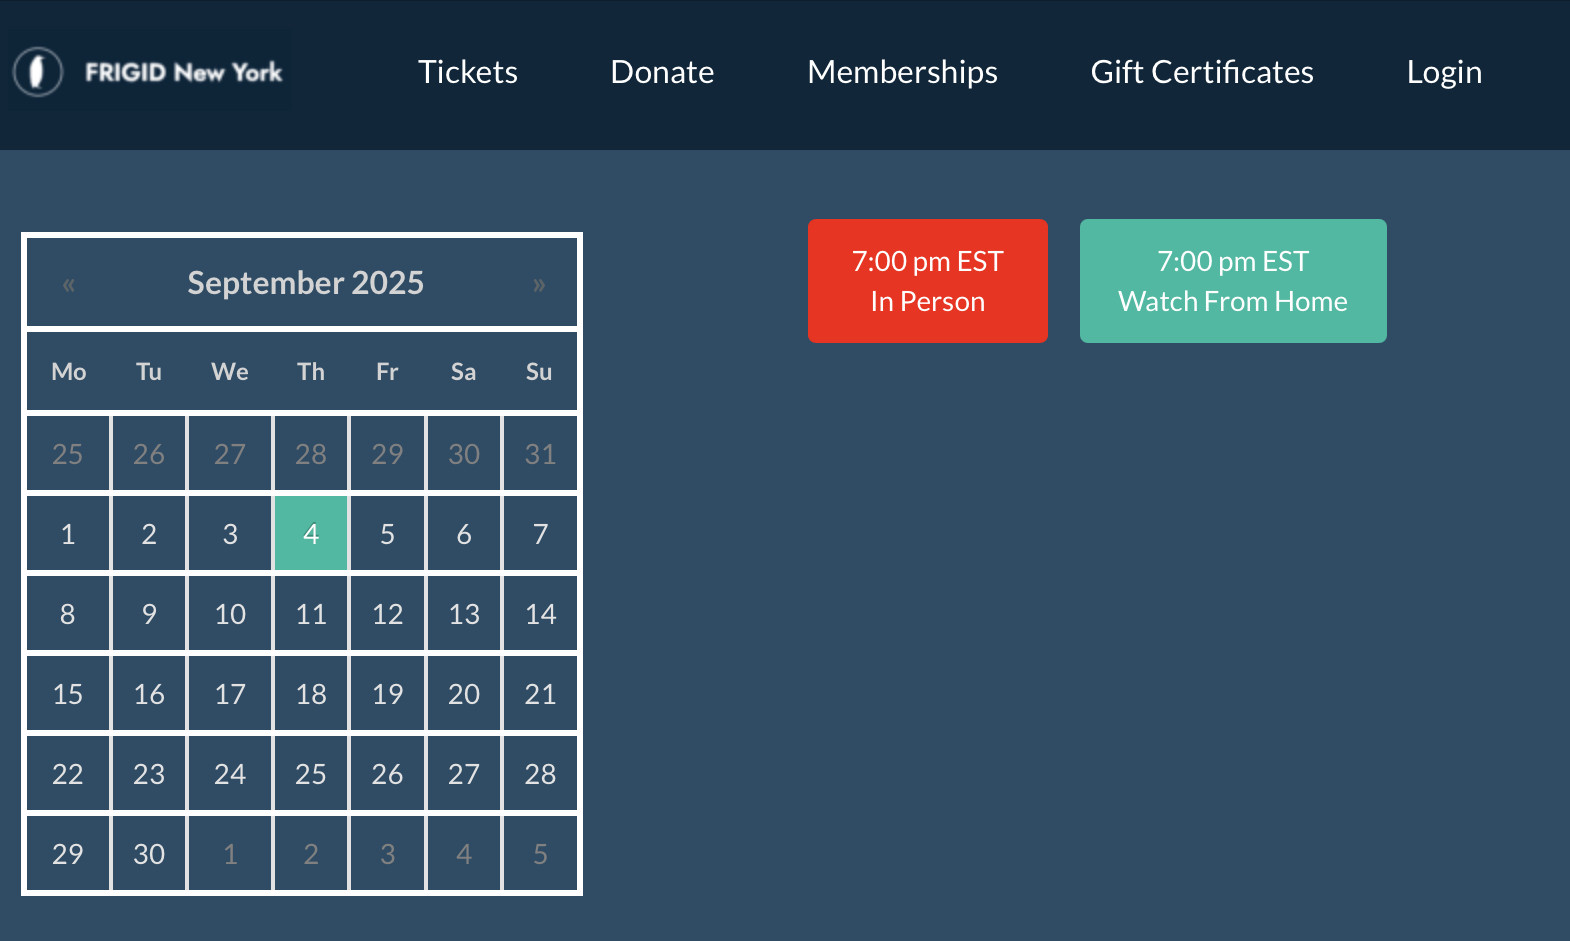1570x941 pixels.
Task: Go to Memberships page
Action: coord(902,72)
